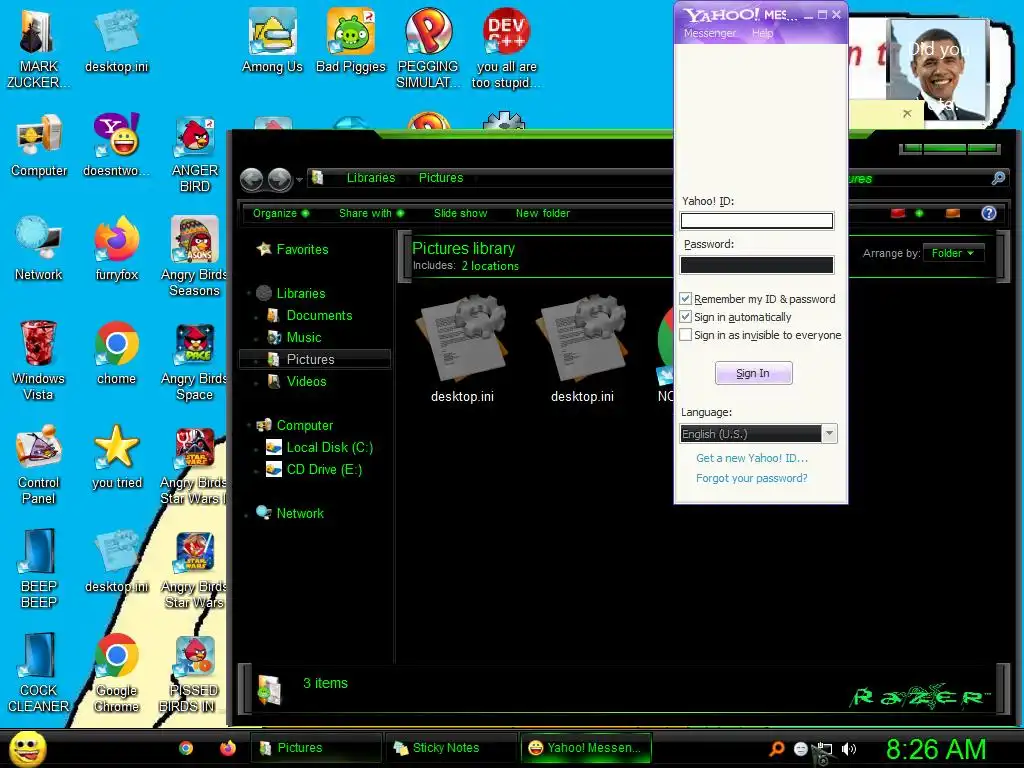Open the Windows Vista recycle bin icon
Image resolution: width=1024 pixels, height=768 pixels.
click(39, 360)
